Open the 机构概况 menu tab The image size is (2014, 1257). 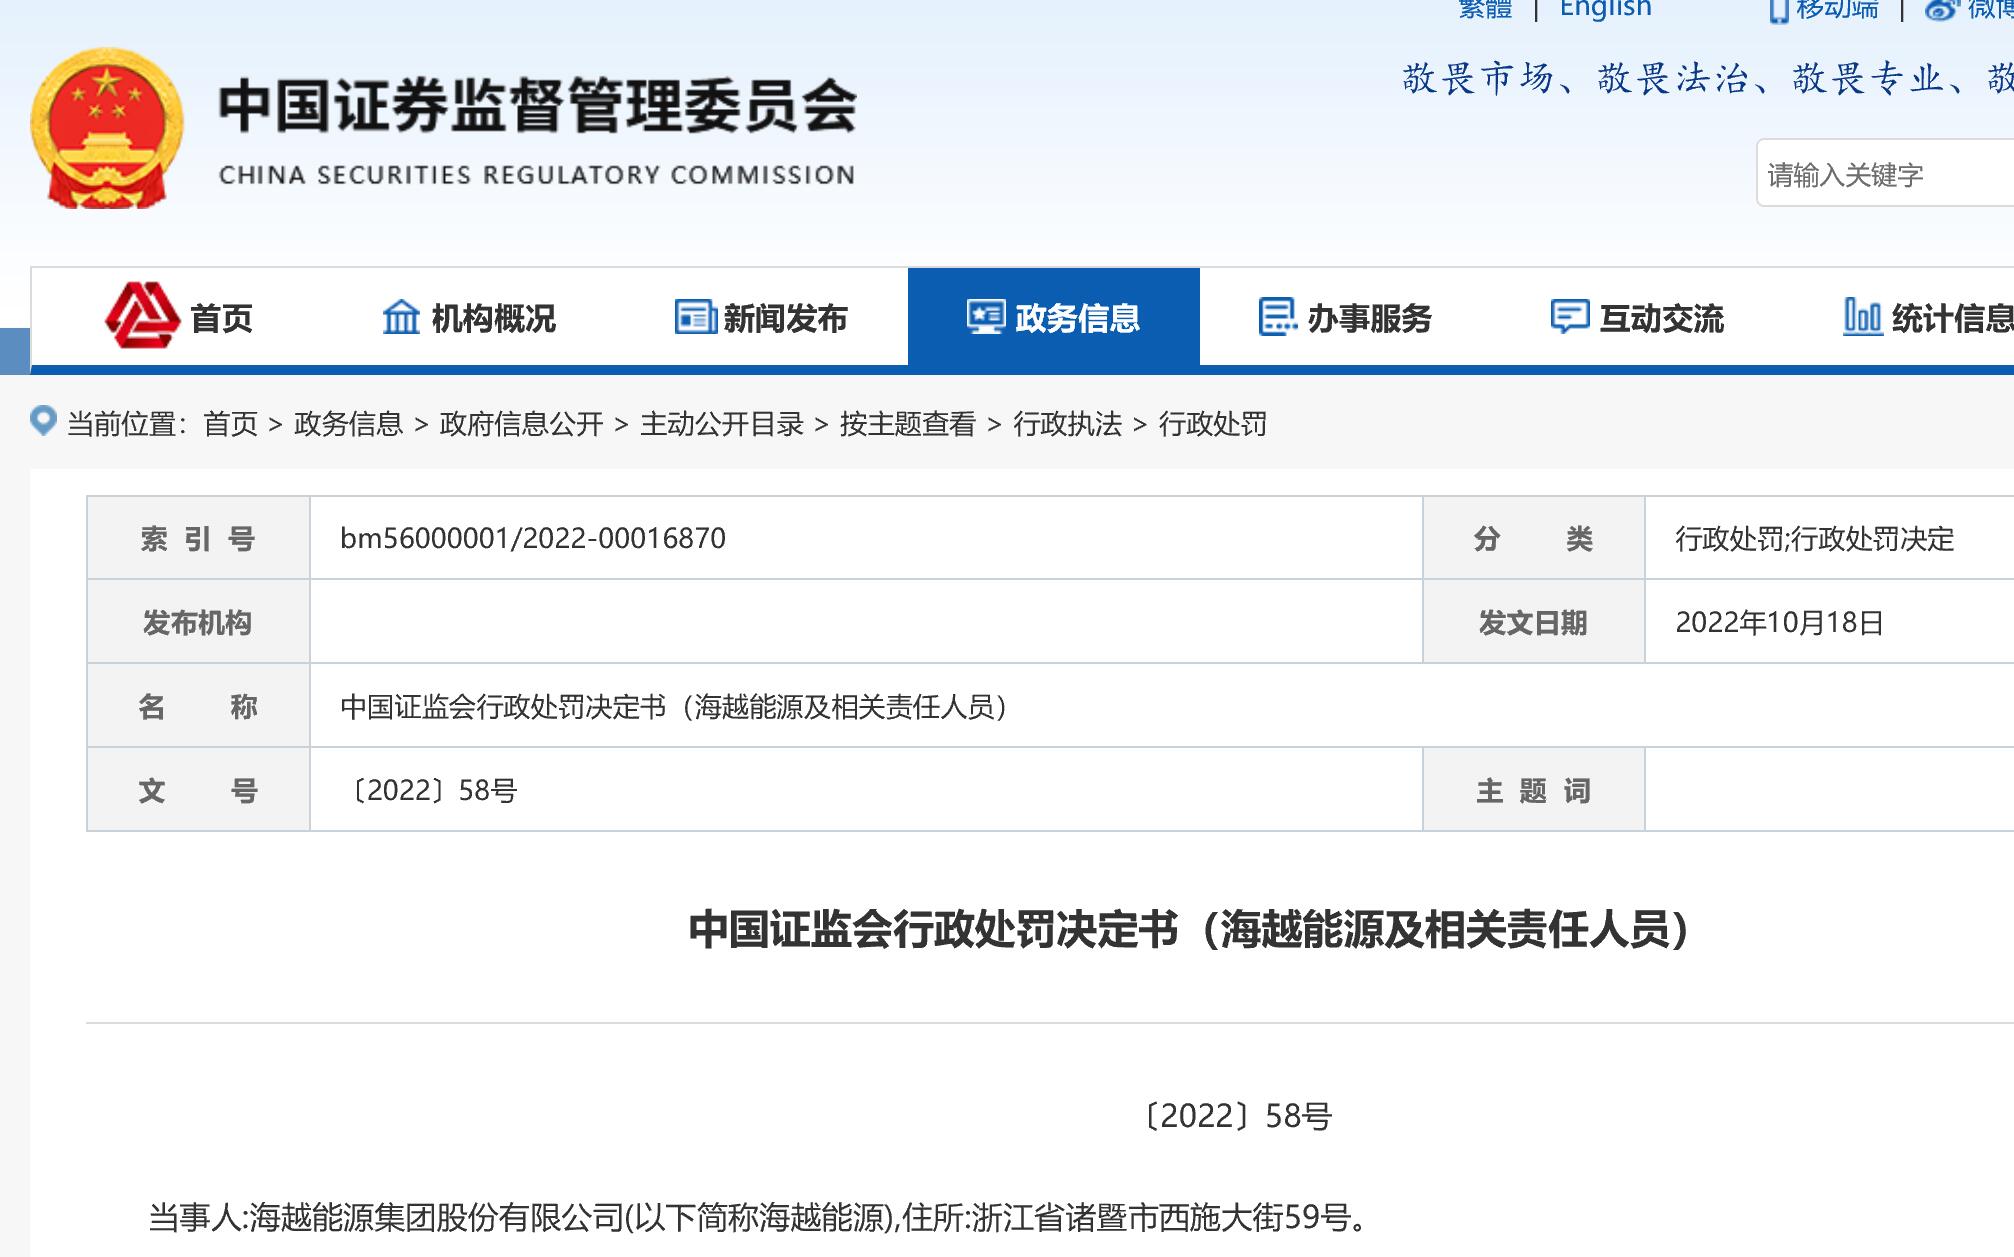pyautogui.click(x=493, y=318)
